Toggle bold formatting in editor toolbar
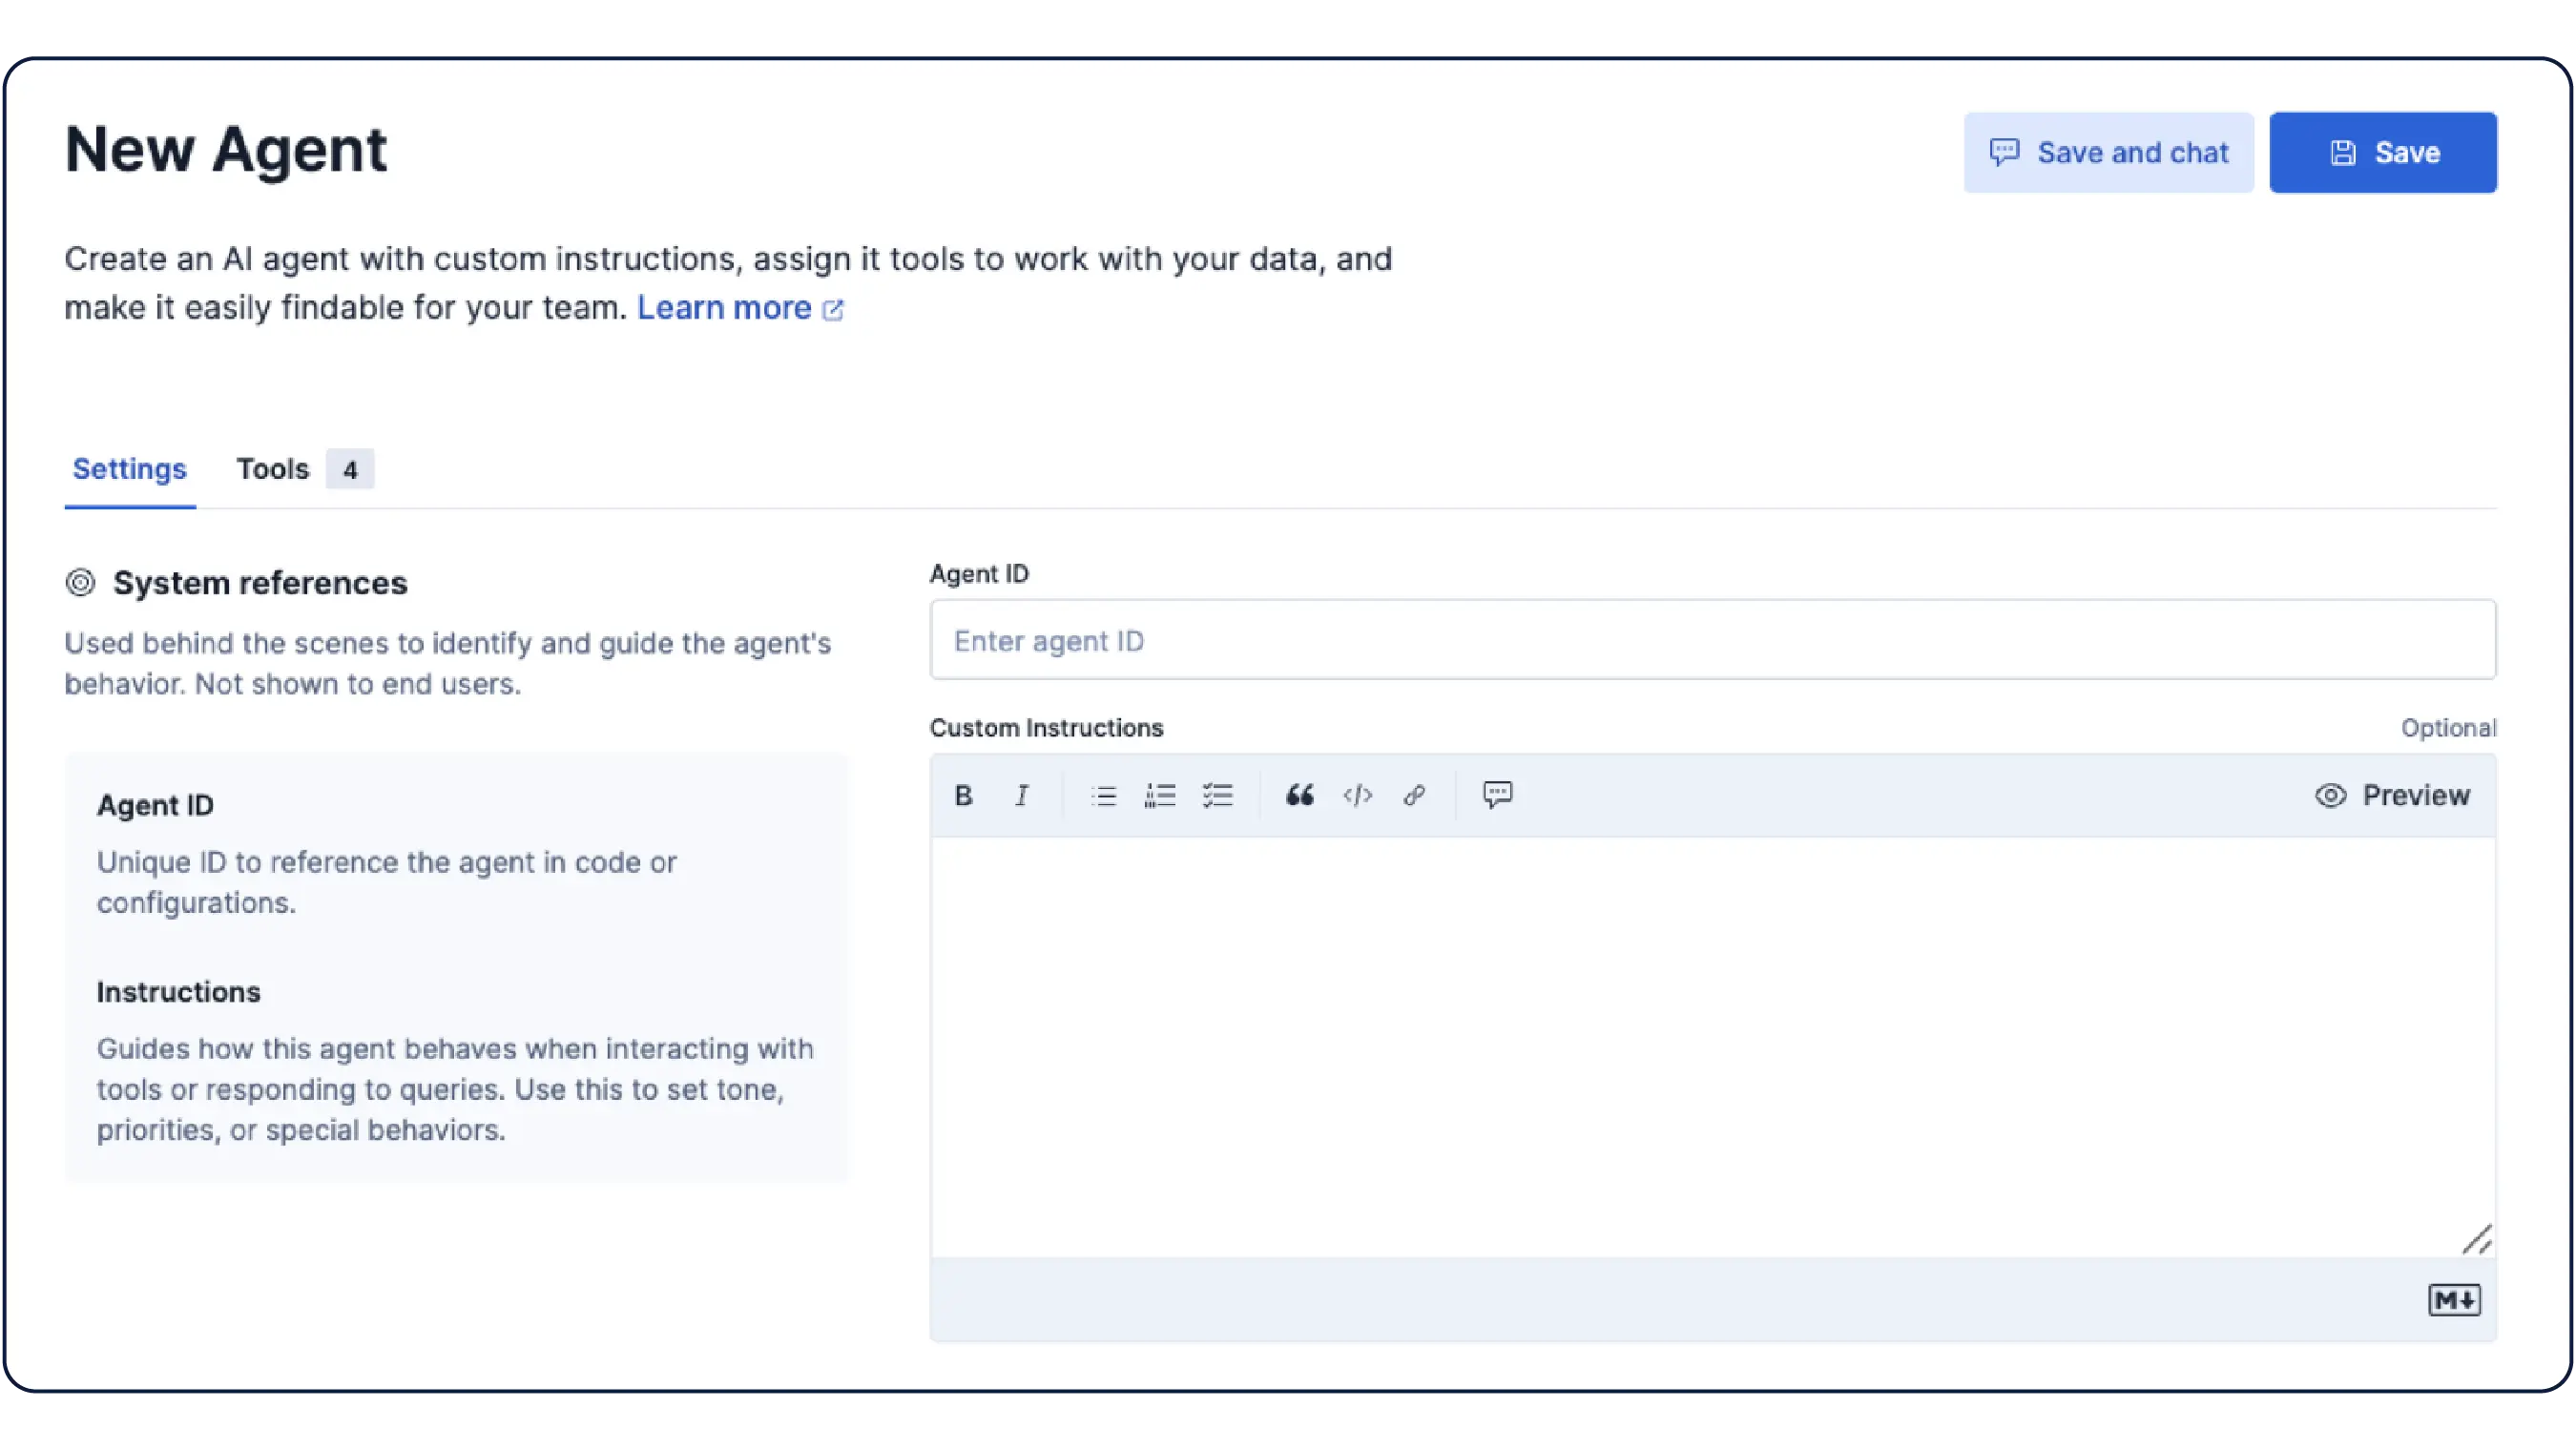The image size is (2576, 1449). pyautogui.click(x=963, y=796)
